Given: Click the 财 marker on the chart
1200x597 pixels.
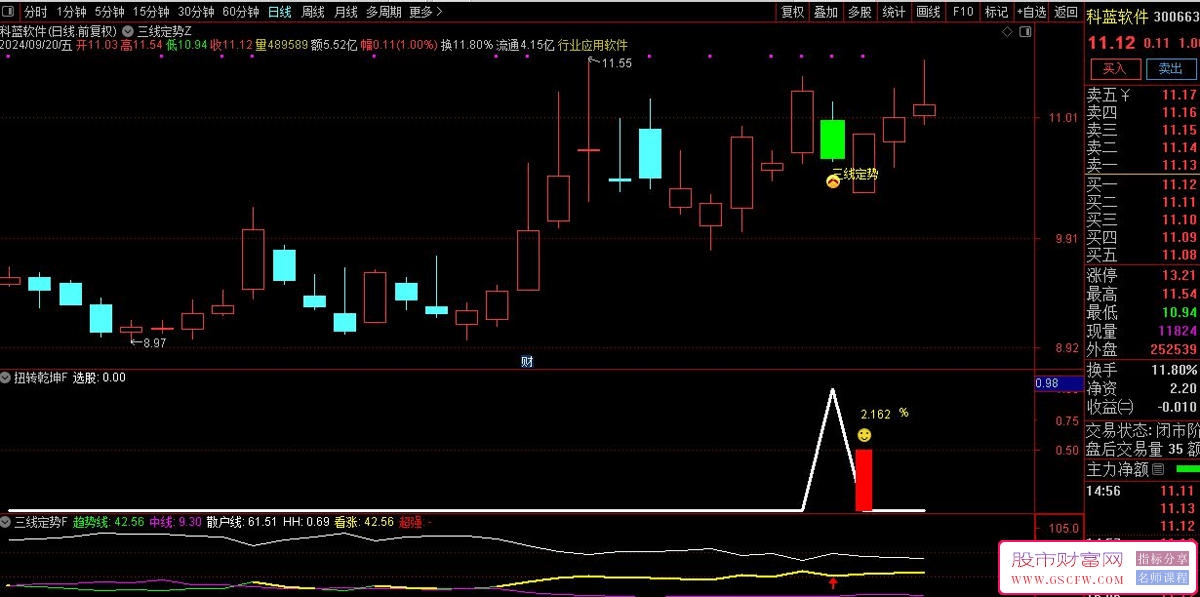Looking at the screenshot, I should click(527, 361).
